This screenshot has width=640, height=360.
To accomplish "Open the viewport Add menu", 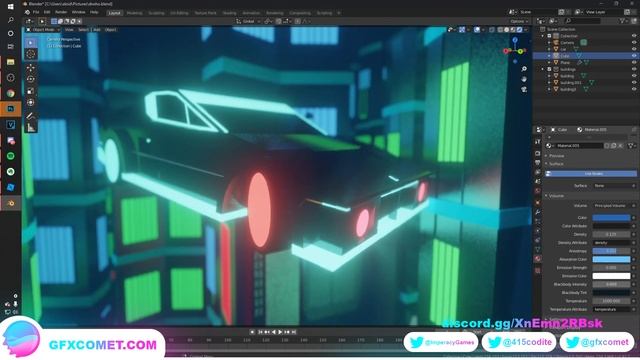I will [x=97, y=30].
